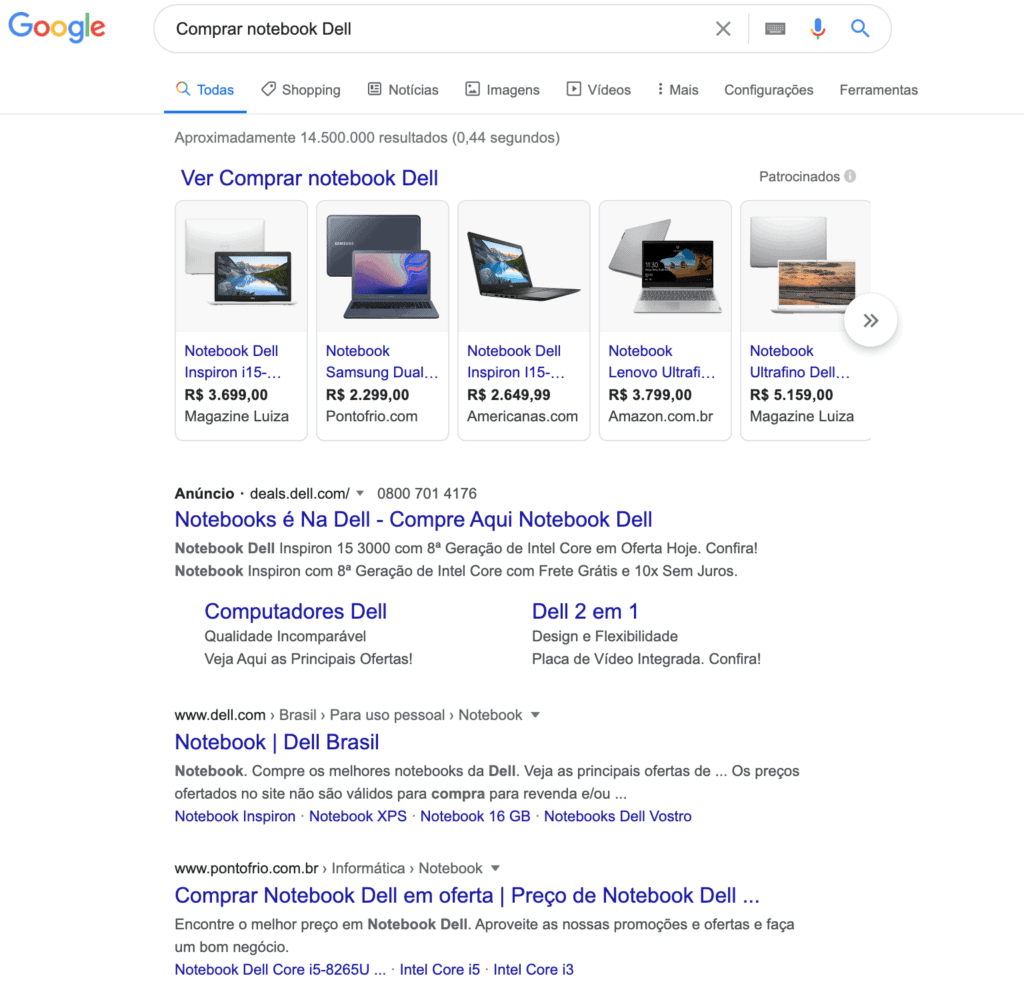
Task: Switch to the Shopping tab
Action: point(300,90)
